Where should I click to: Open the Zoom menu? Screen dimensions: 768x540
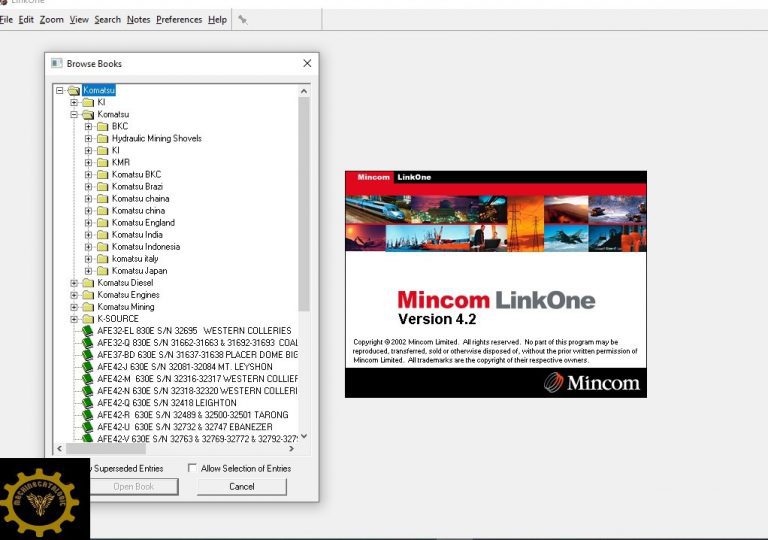tap(51, 20)
